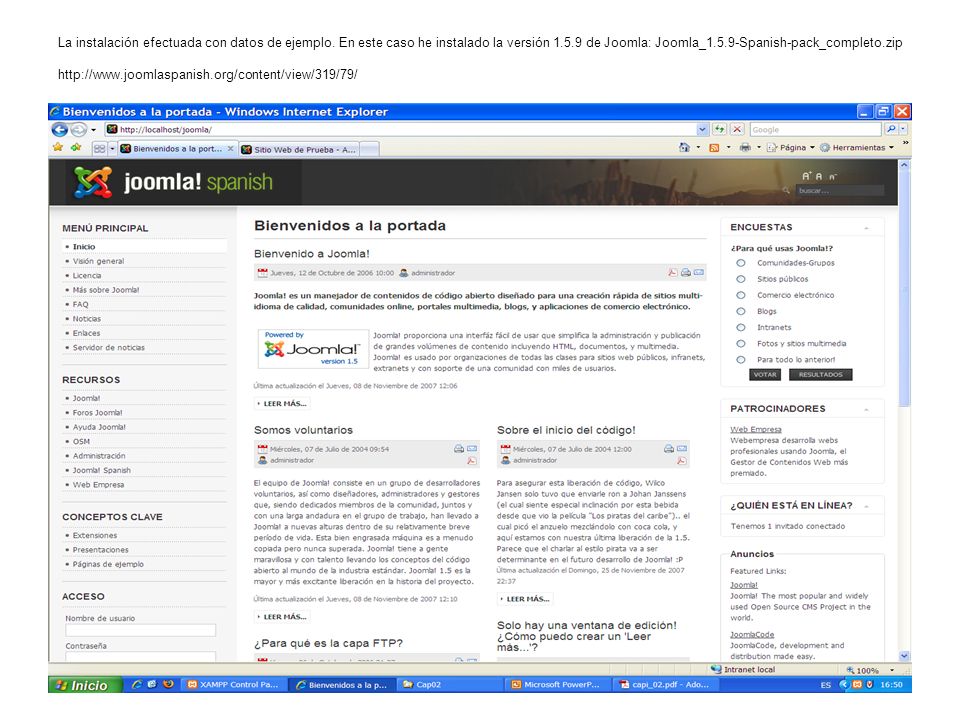Open a new blank browser tab

point(369,149)
